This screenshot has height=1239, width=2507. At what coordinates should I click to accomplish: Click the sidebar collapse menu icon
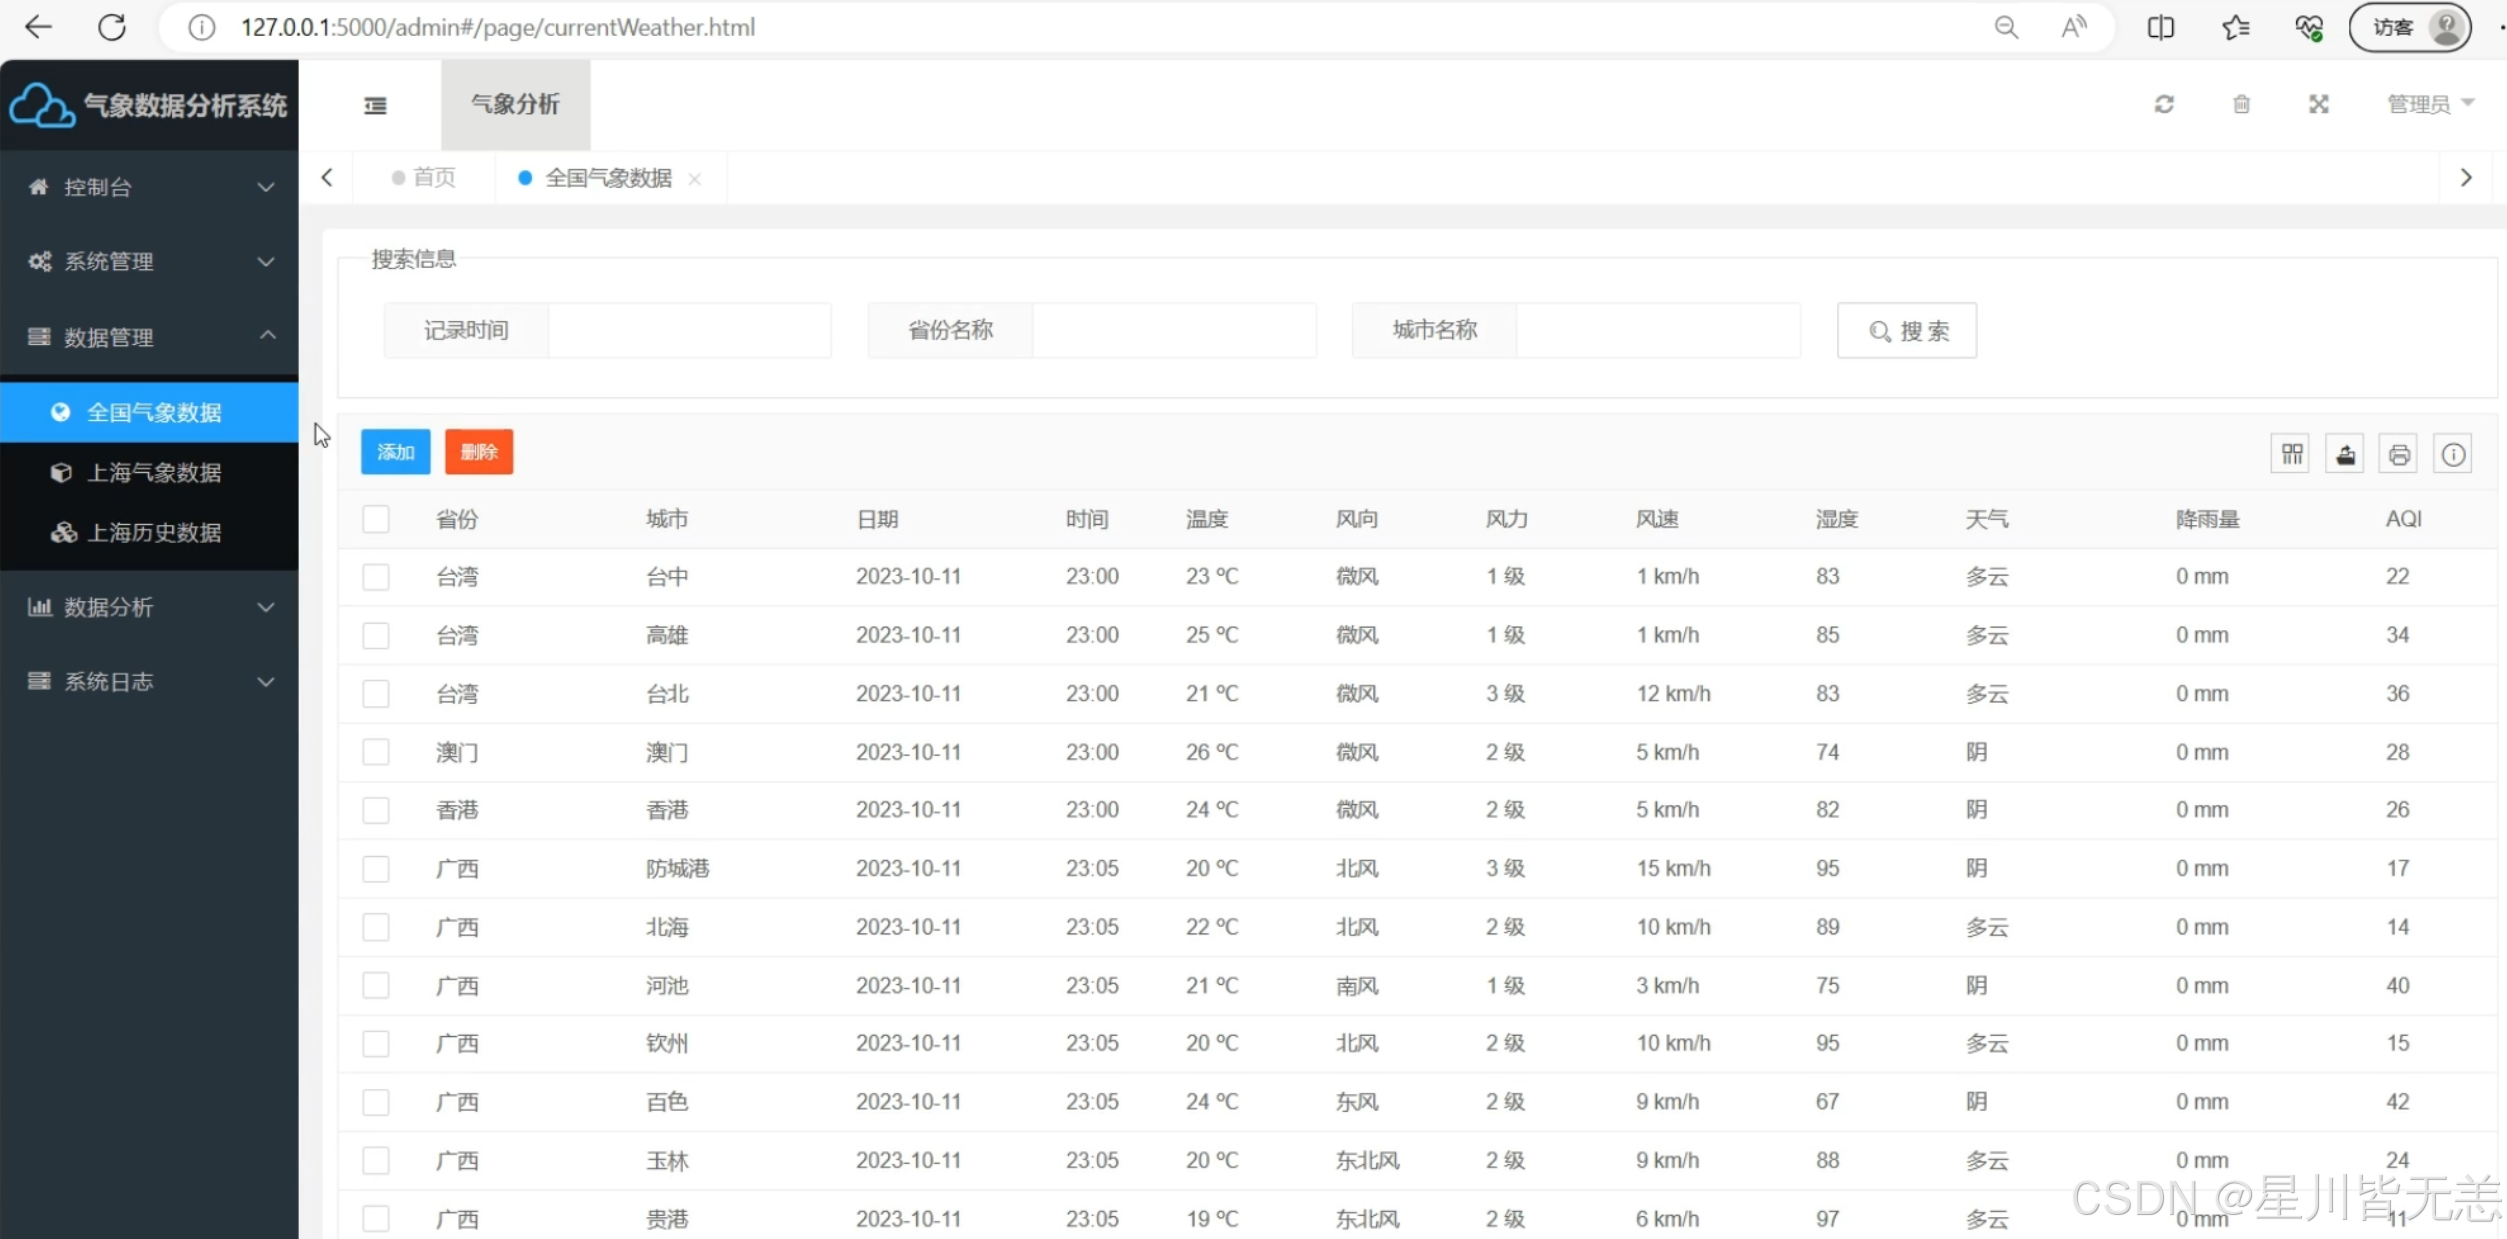(375, 105)
